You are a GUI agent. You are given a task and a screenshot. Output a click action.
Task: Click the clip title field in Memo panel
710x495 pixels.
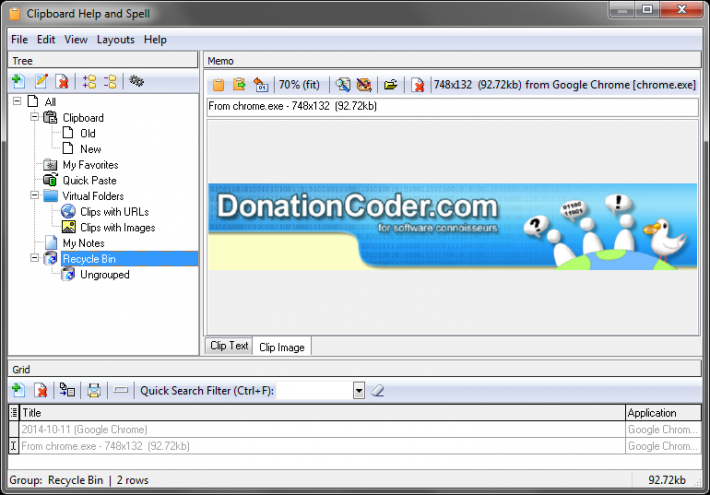[x=452, y=107]
